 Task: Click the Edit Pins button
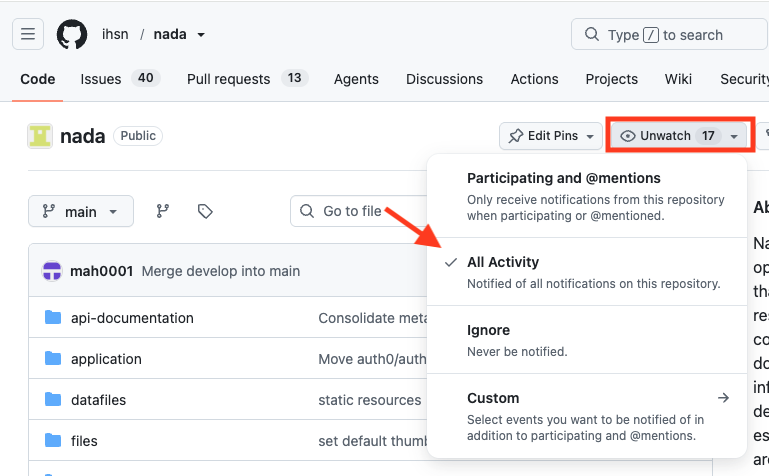(x=551, y=136)
